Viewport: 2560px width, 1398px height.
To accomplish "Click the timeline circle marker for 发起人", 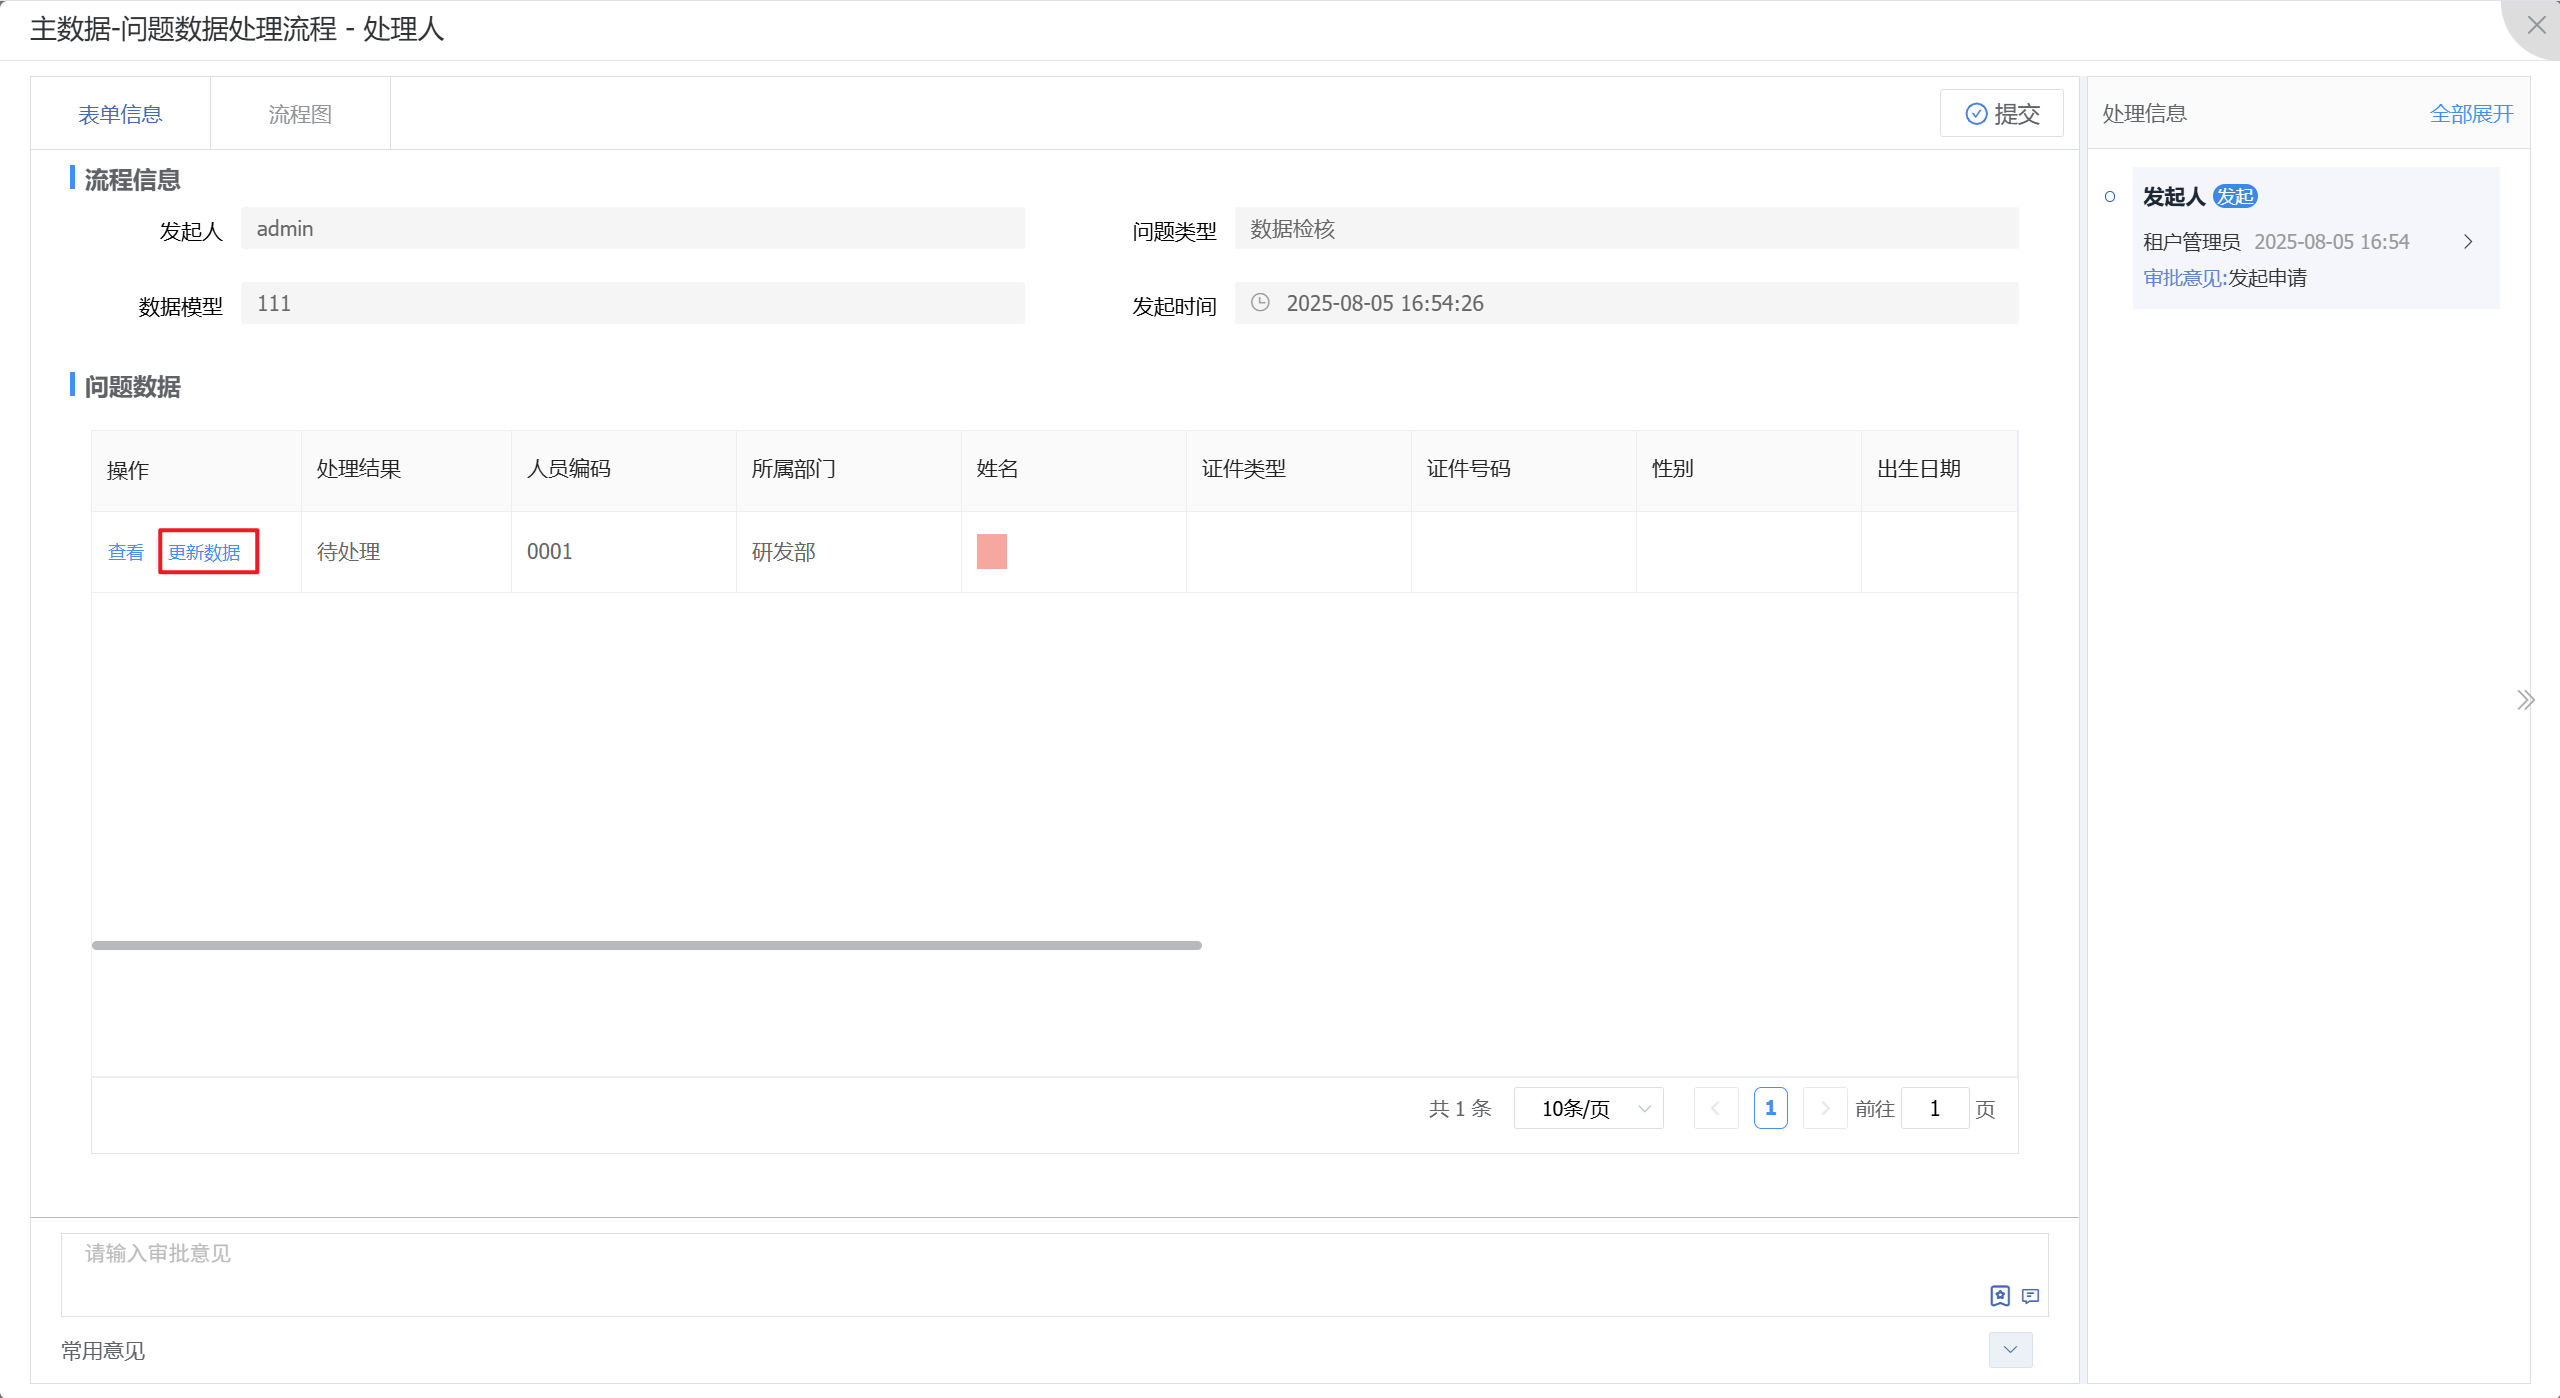I will [2110, 197].
